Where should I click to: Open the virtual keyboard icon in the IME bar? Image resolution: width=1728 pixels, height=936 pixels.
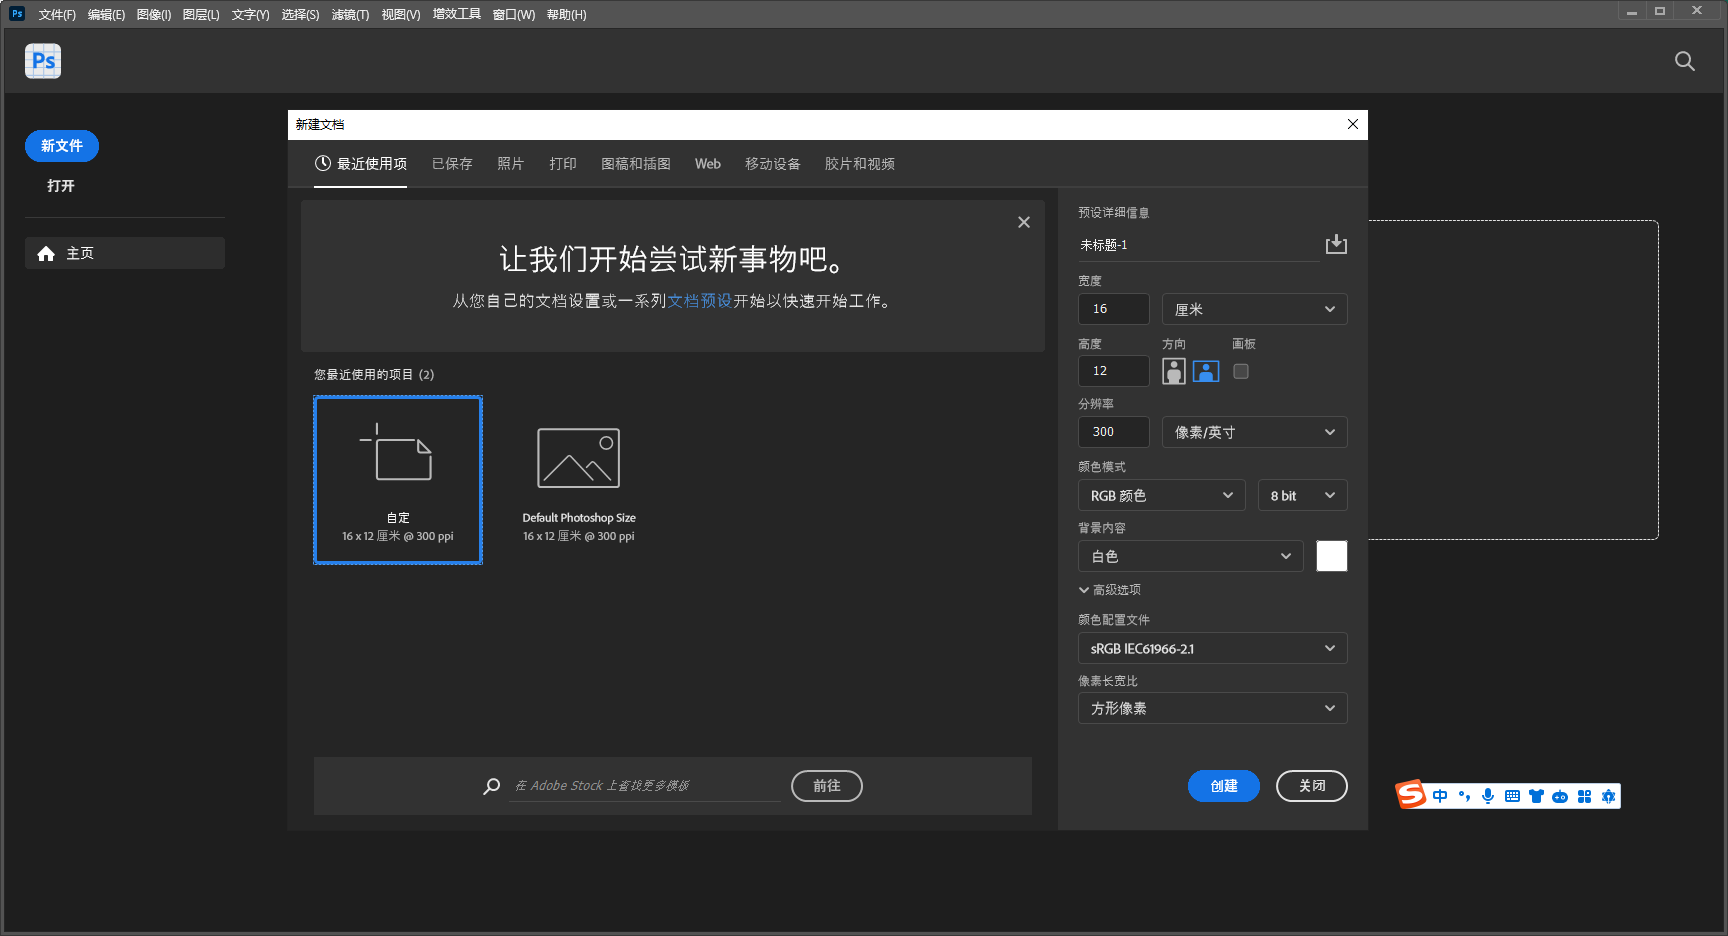click(1512, 796)
